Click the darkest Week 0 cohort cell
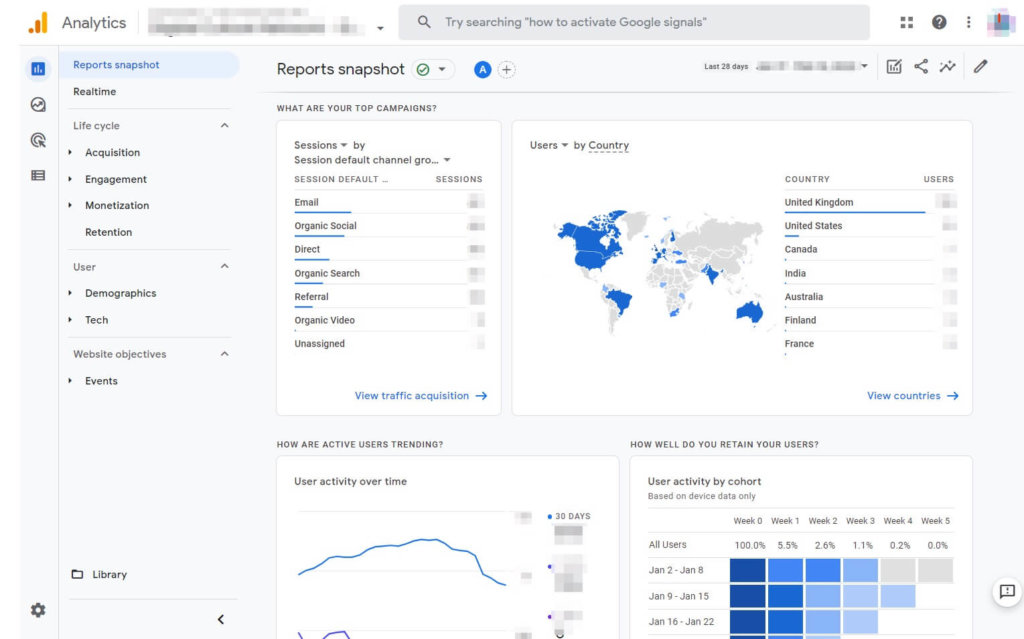The width and height of the screenshot is (1024, 639). 746,569
